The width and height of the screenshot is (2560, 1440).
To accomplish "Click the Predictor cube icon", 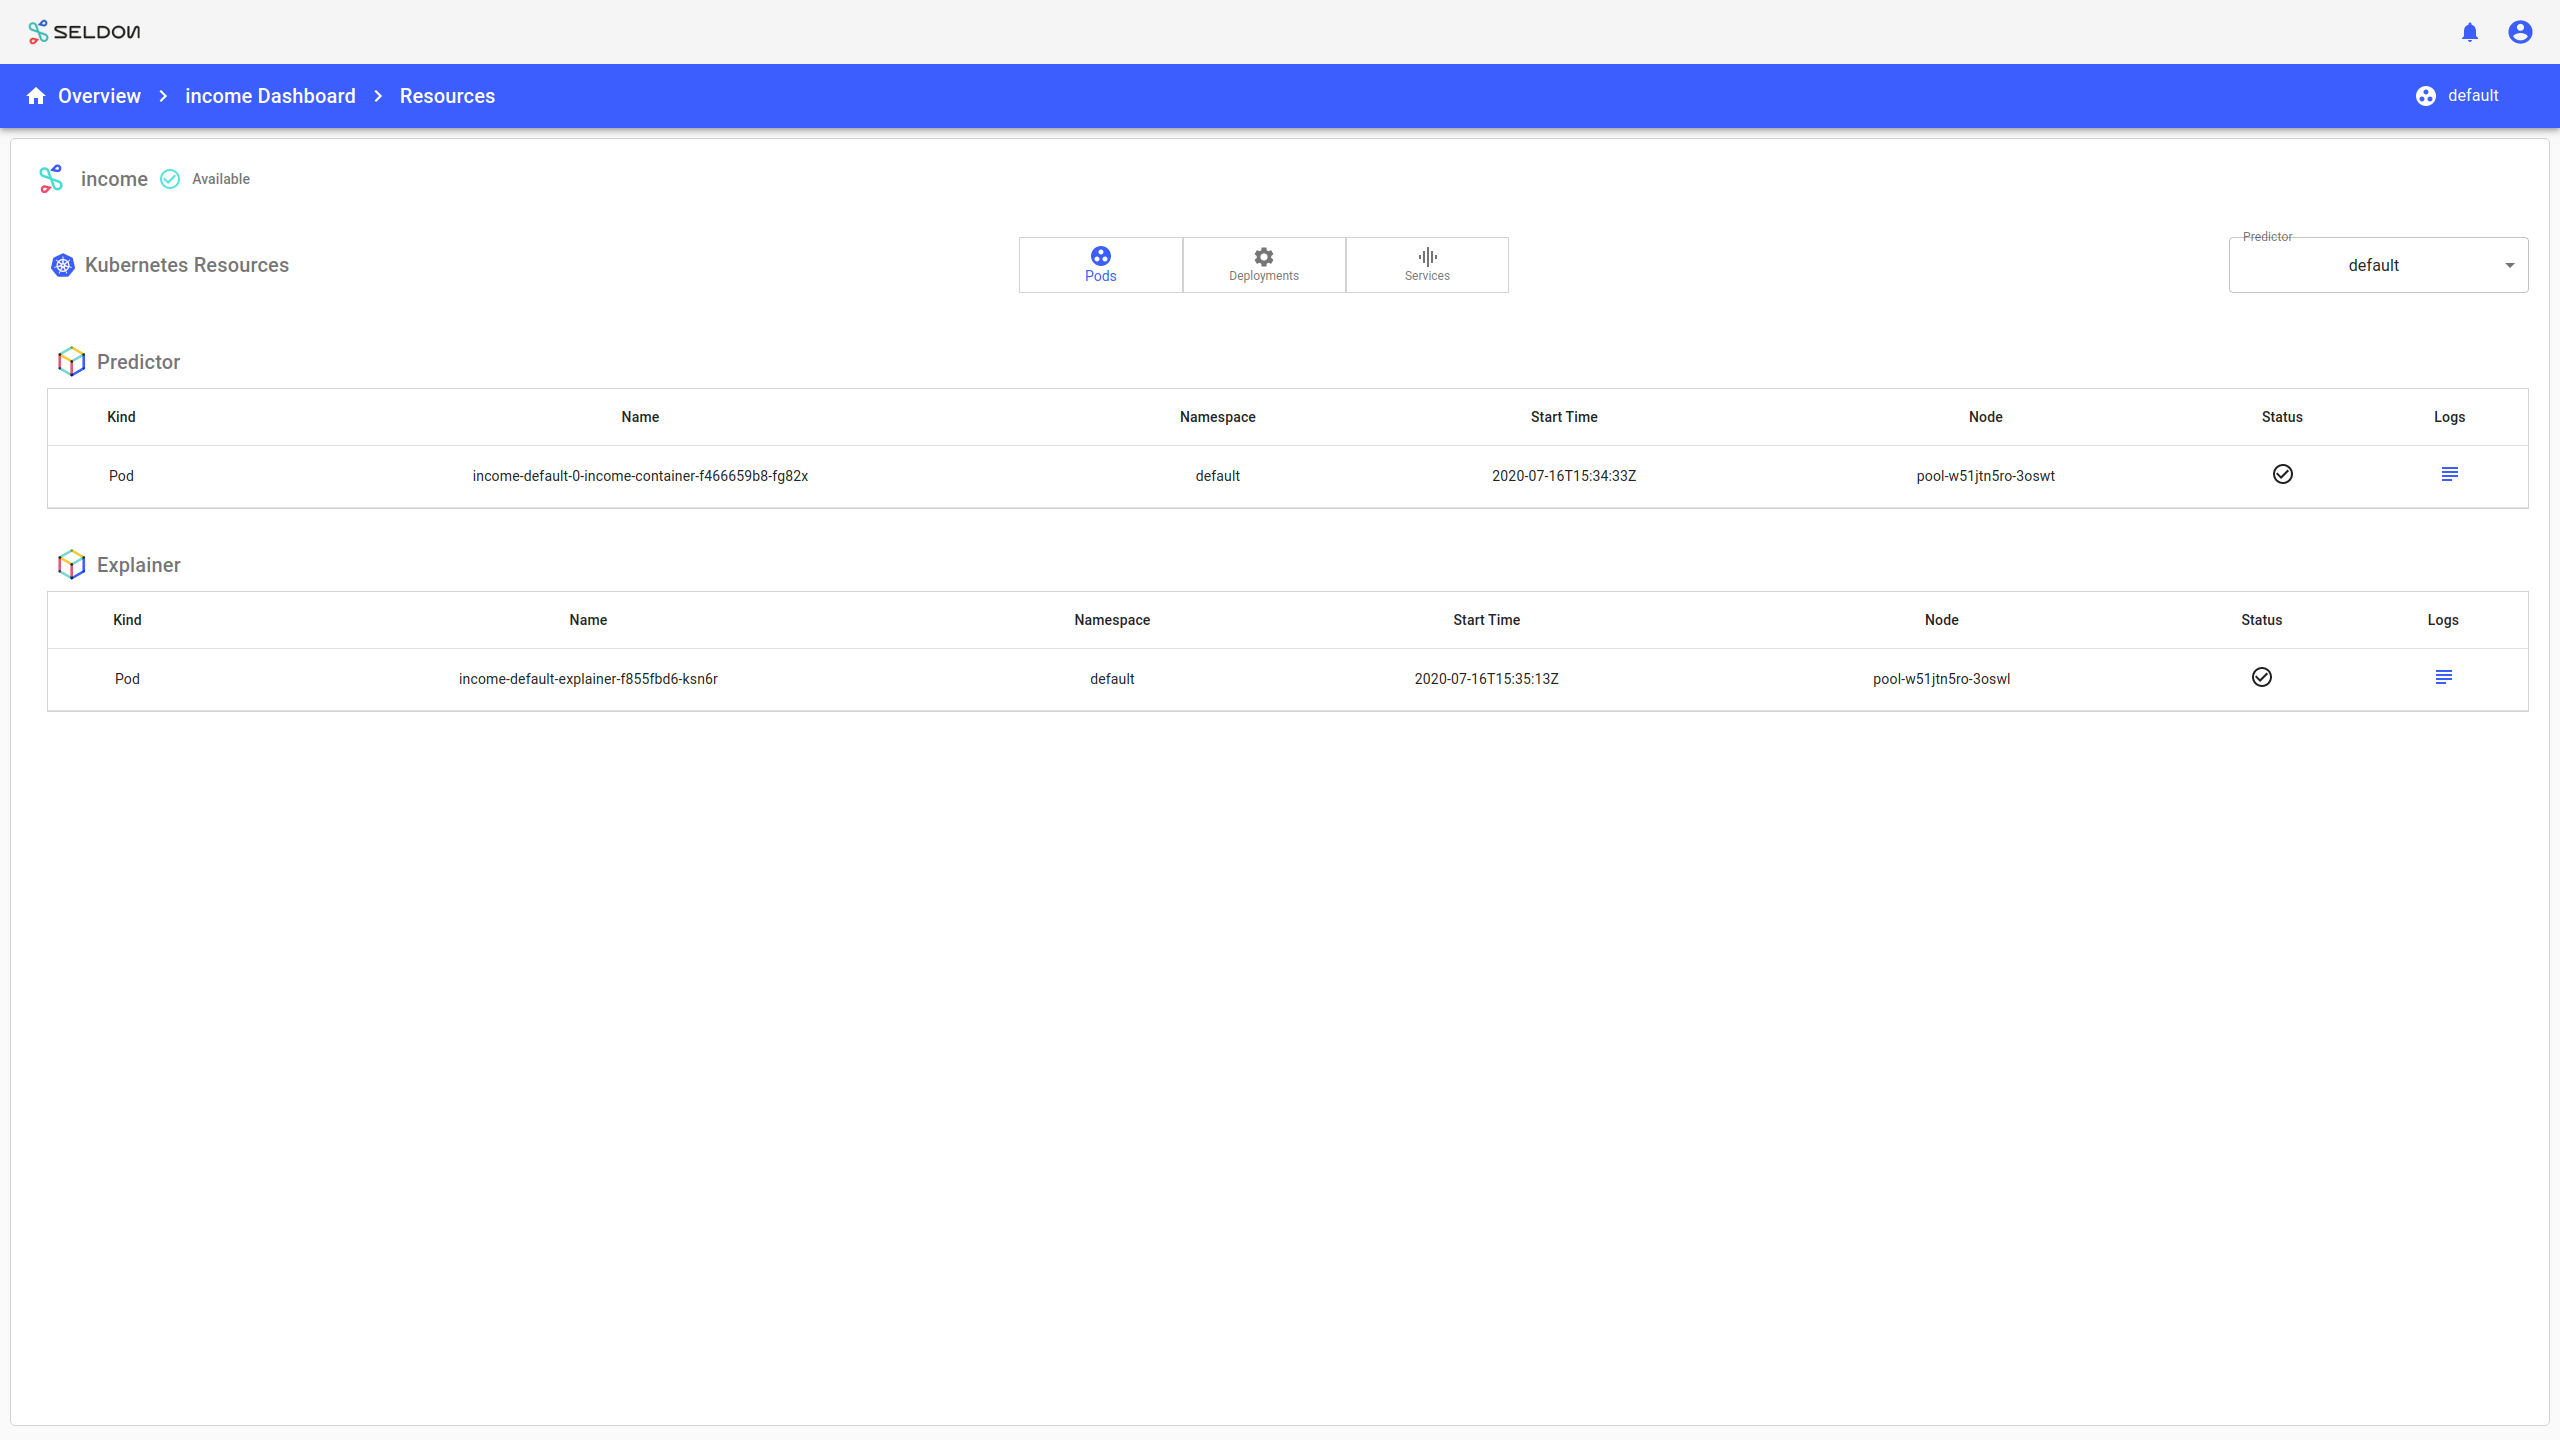I will click(x=70, y=360).
